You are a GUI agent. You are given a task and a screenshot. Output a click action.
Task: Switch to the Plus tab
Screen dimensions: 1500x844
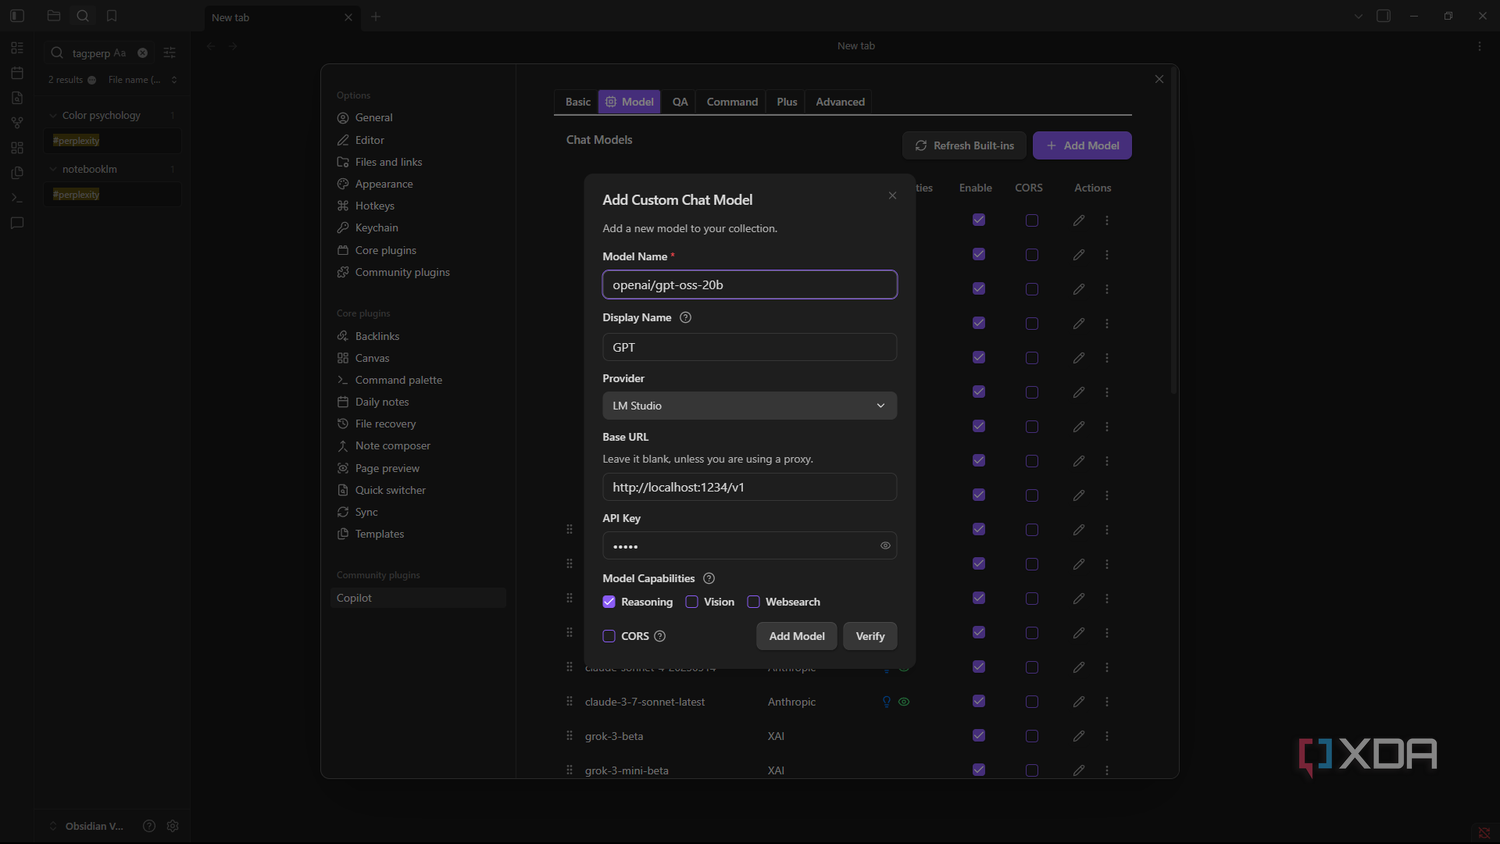coord(787,102)
